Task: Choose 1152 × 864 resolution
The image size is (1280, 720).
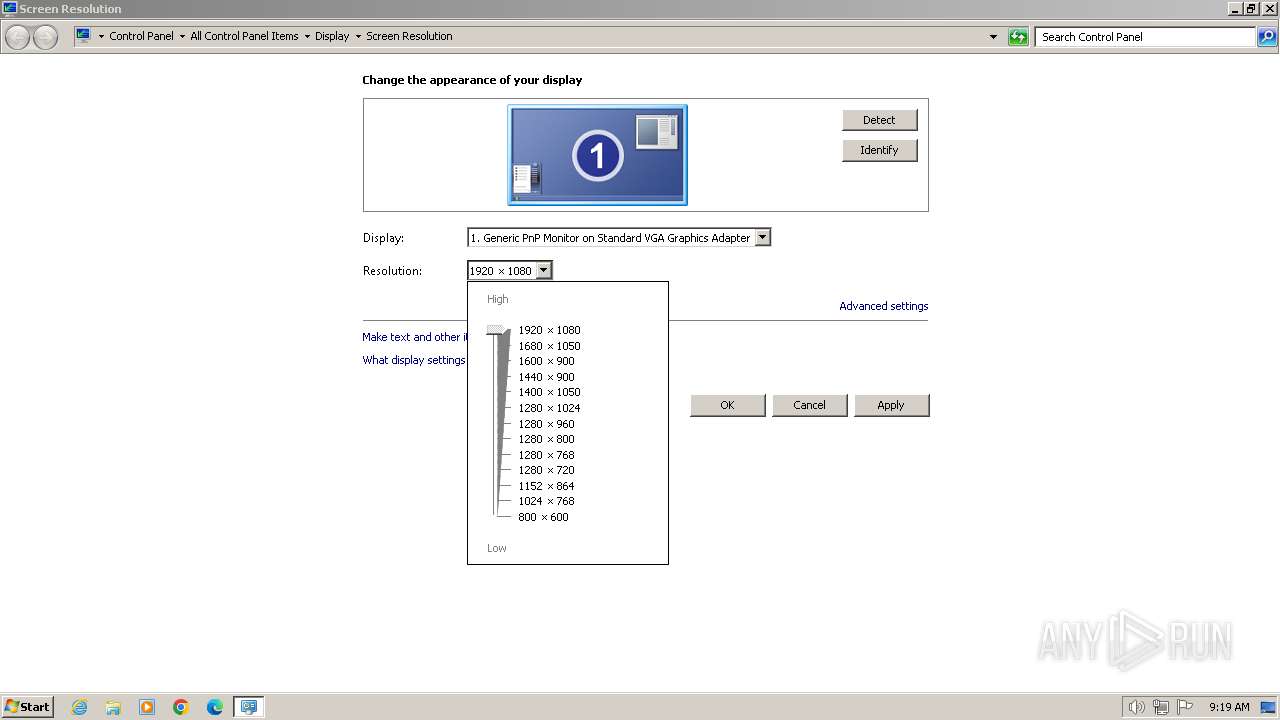Action: coord(546,486)
